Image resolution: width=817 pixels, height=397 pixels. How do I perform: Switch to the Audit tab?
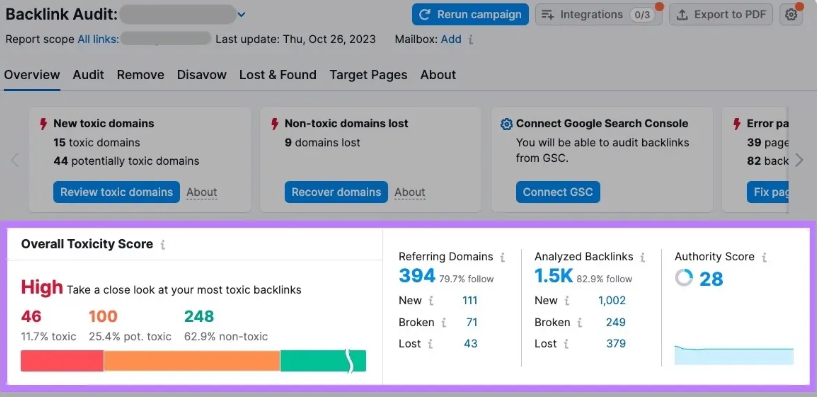click(88, 75)
